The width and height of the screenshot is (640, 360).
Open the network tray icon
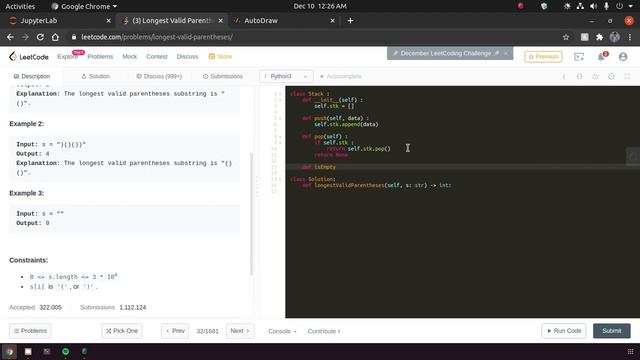[580, 6]
